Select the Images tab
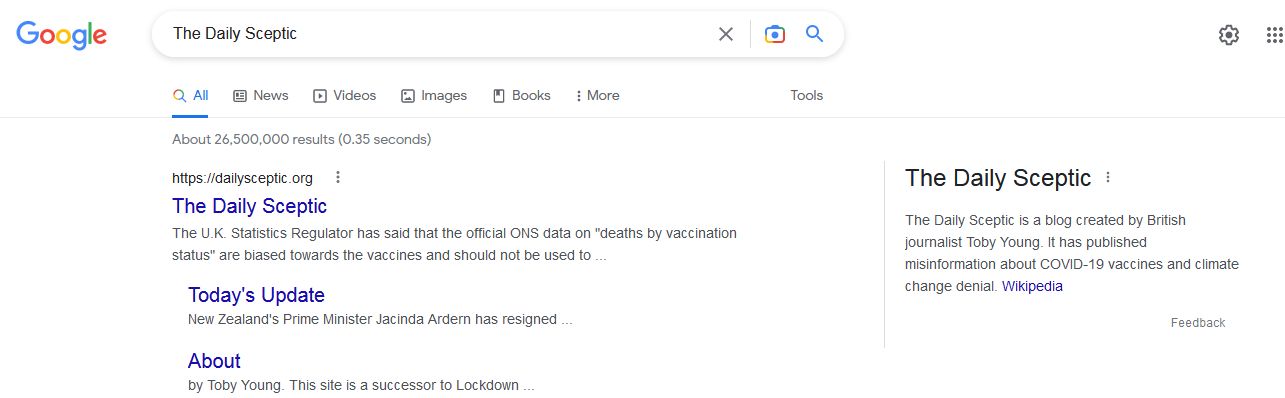Screen dimensions: 1285x398 tap(434, 96)
